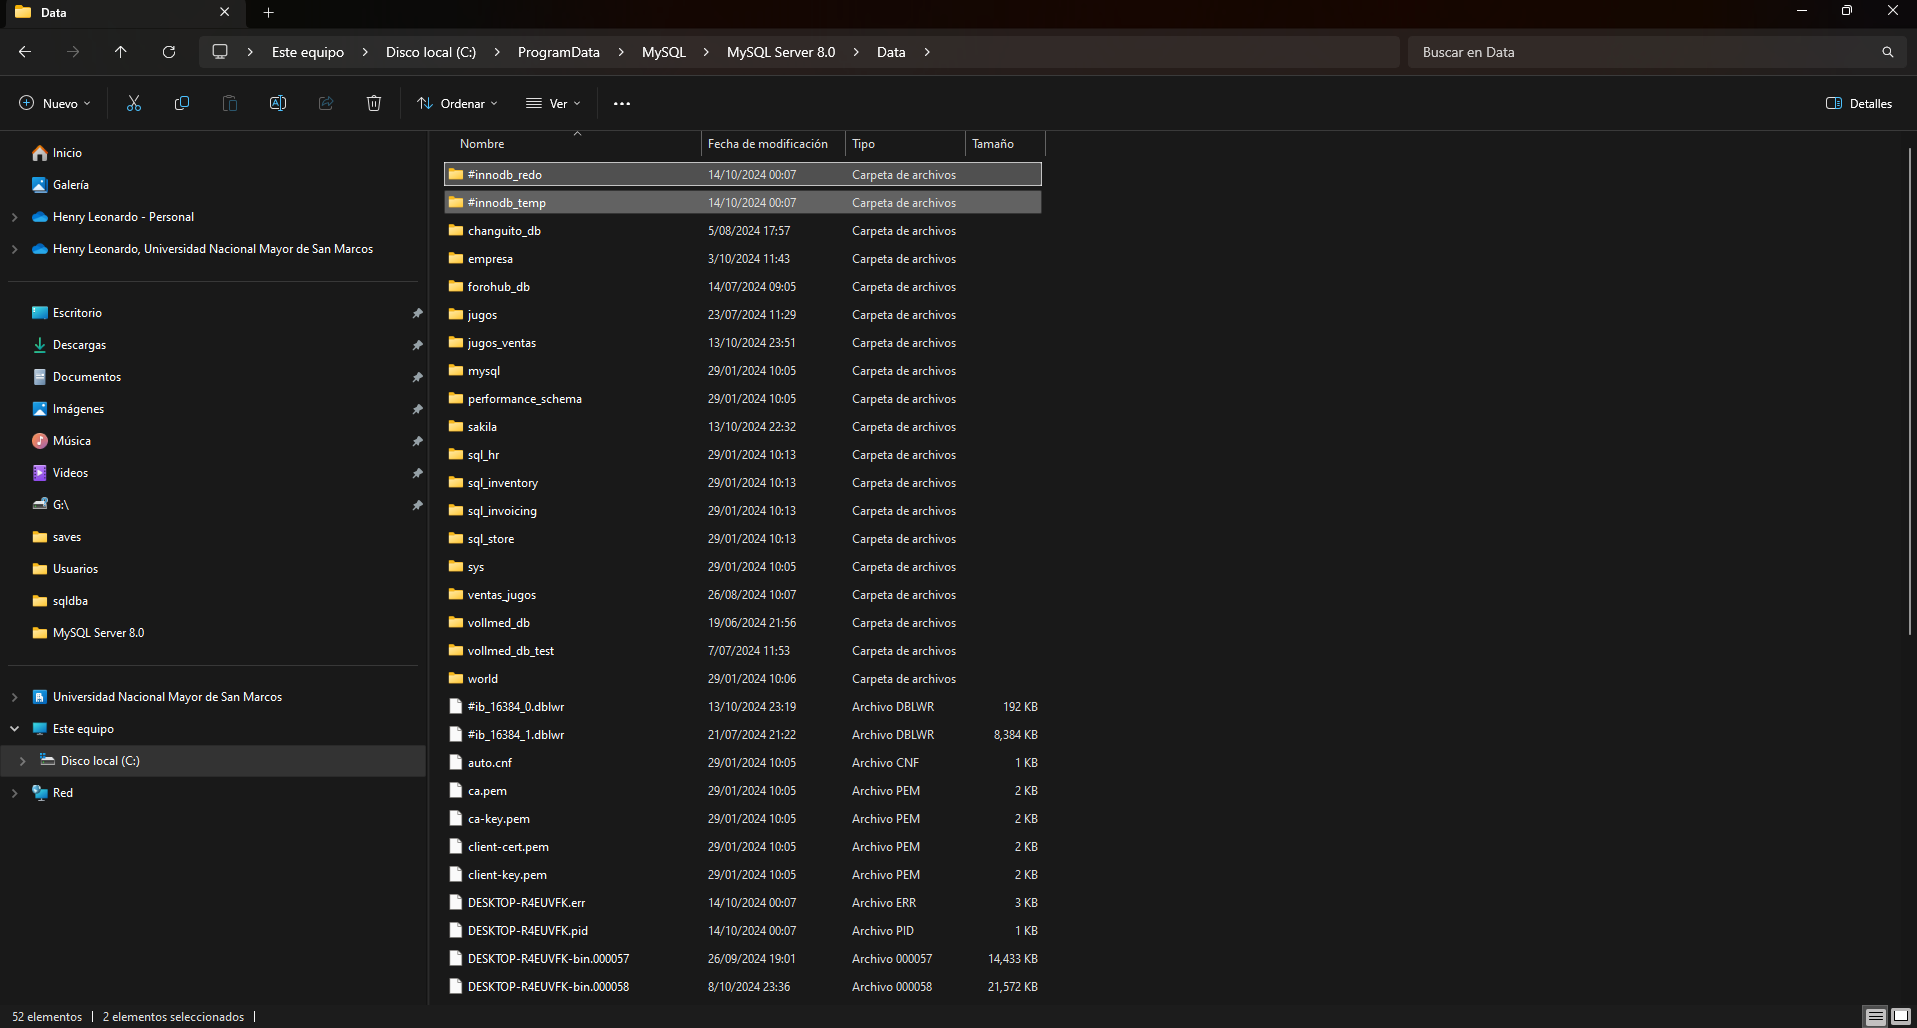1917x1028 pixels.
Task: Switch to details list view icon in status bar
Action: tap(1876, 1016)
